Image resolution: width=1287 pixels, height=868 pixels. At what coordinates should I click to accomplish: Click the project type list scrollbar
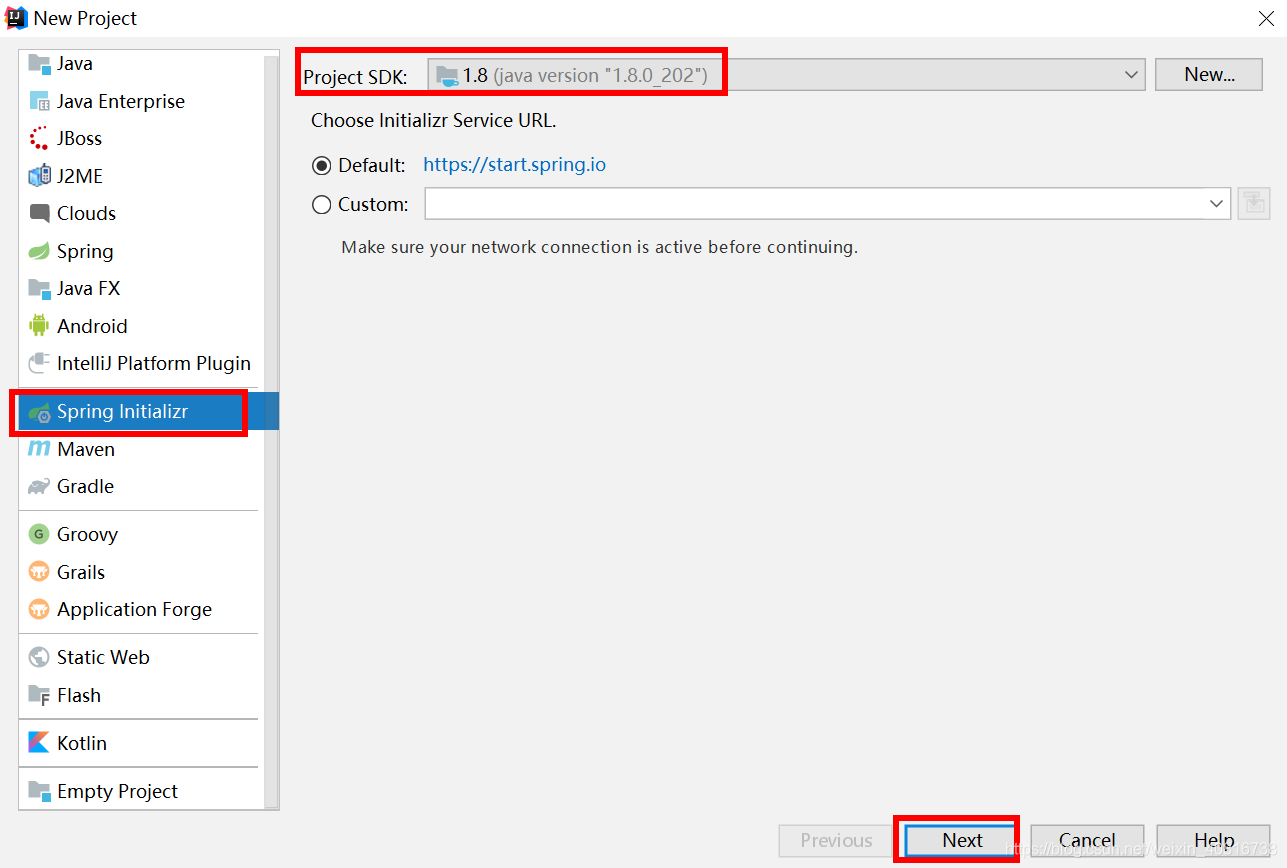tap(271, 430)
